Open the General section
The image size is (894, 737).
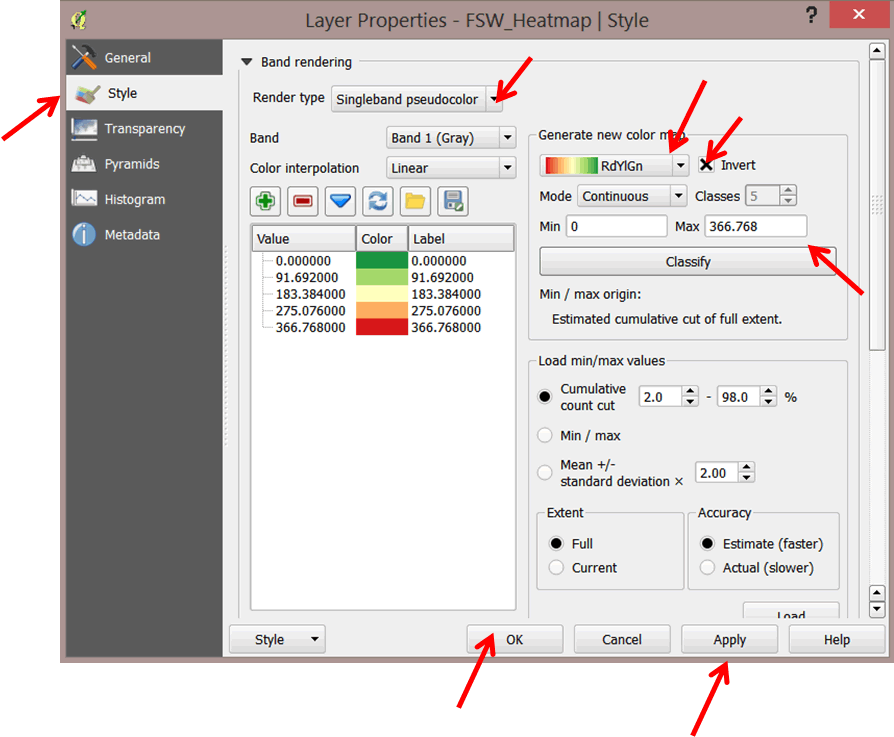point(144,58)
